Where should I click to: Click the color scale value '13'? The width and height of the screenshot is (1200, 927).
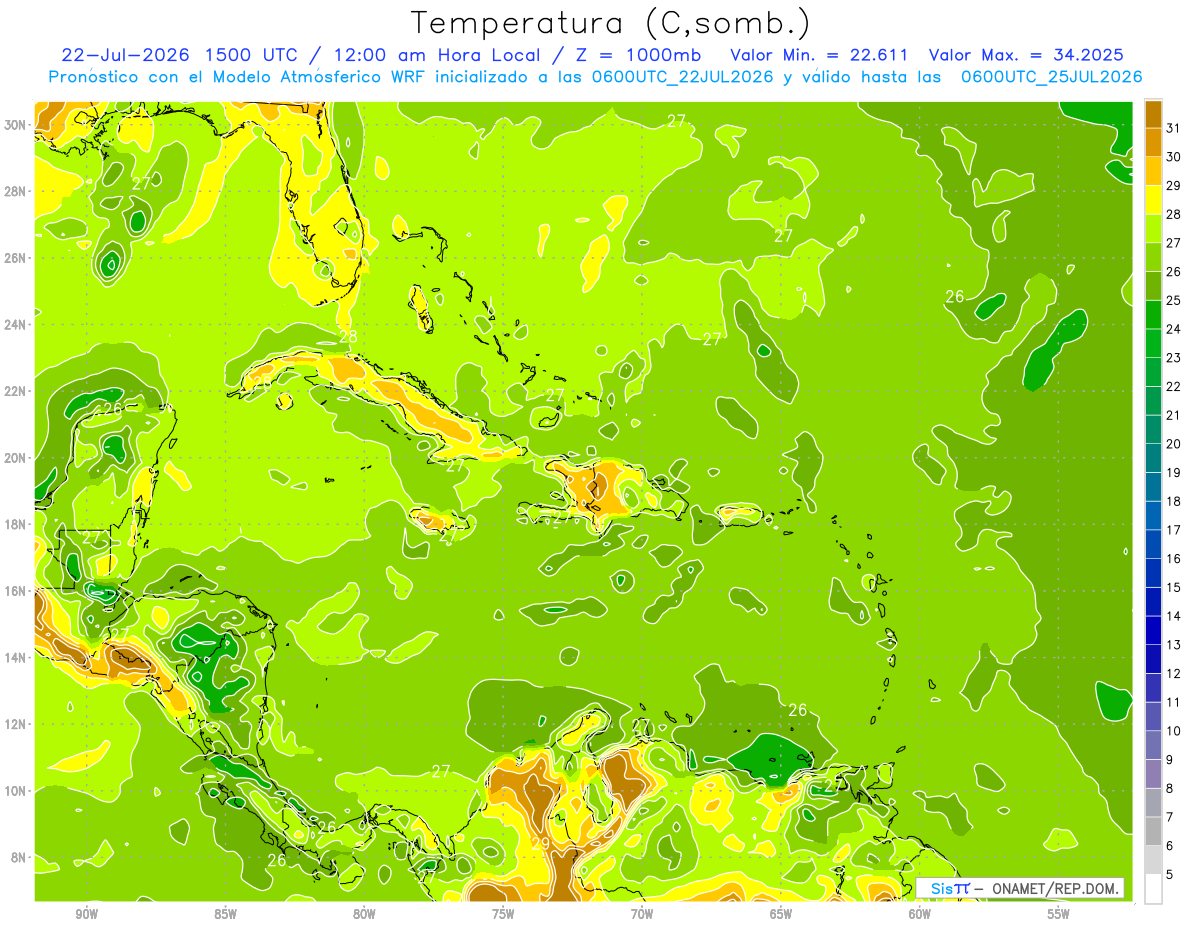1174,645
